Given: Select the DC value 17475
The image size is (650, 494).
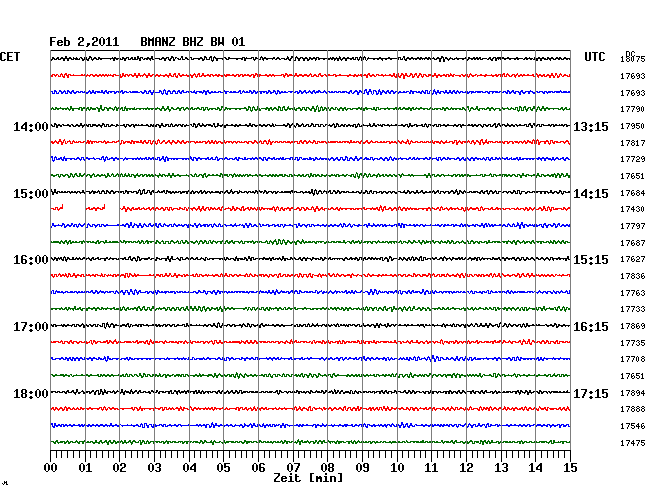Looking at the screenshot, I should (633, 443).
